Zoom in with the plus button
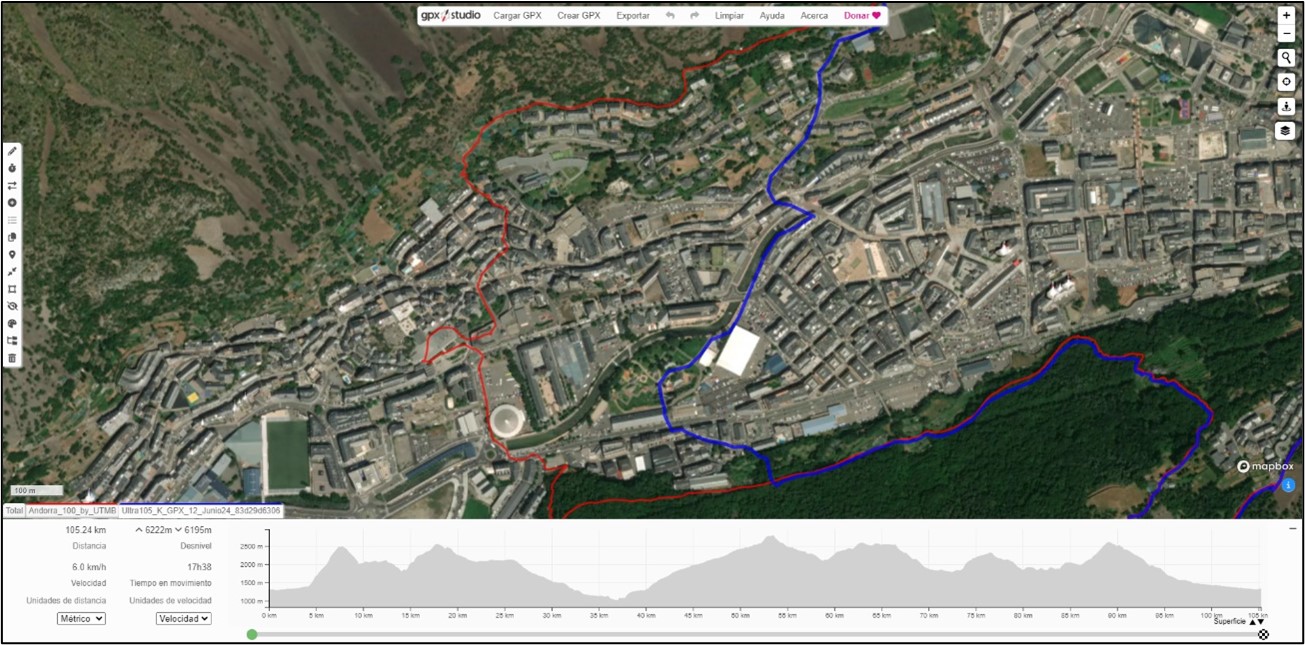1305x645 pixels. 1286,15
